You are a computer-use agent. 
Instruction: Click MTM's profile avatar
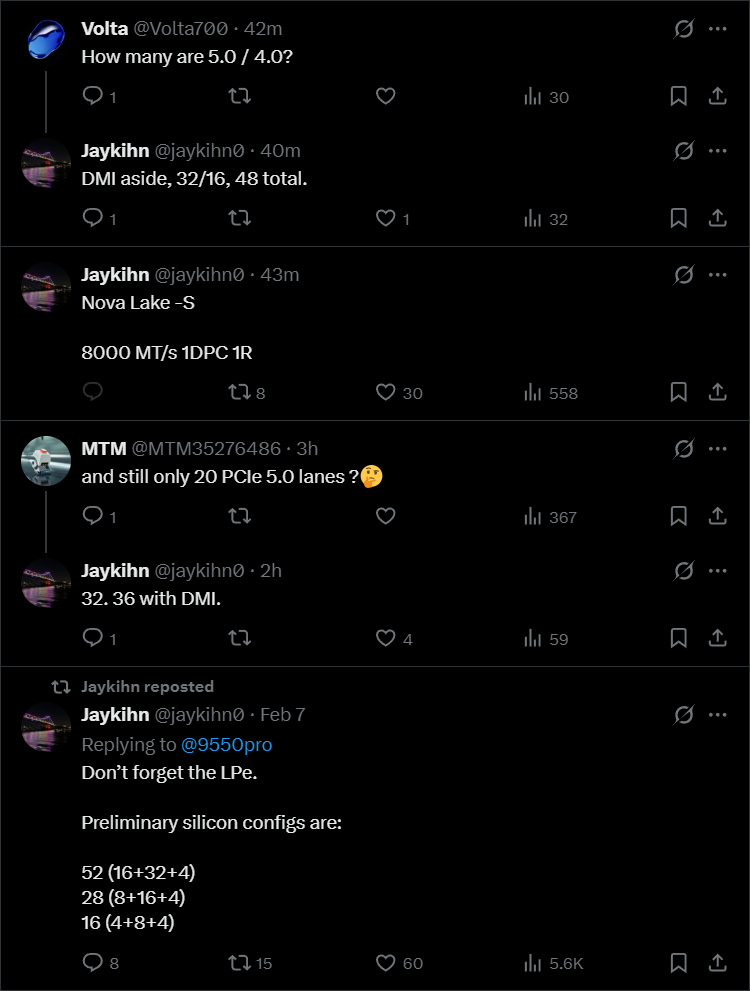tap(46, 462)
